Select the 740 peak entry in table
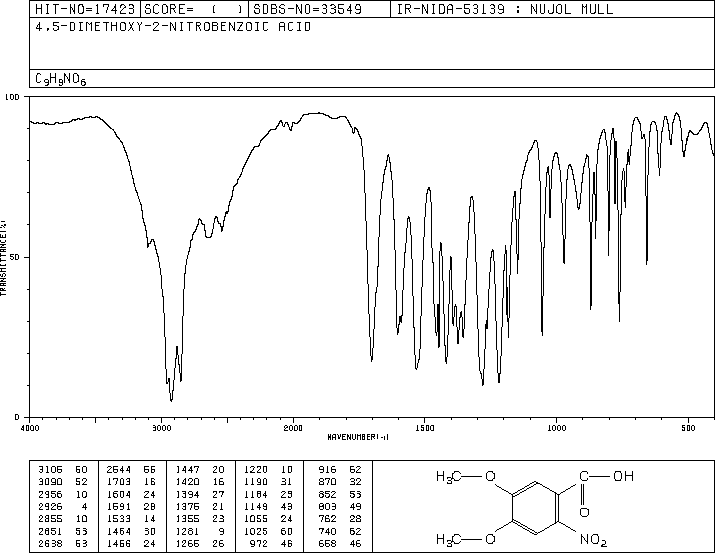 340,531
